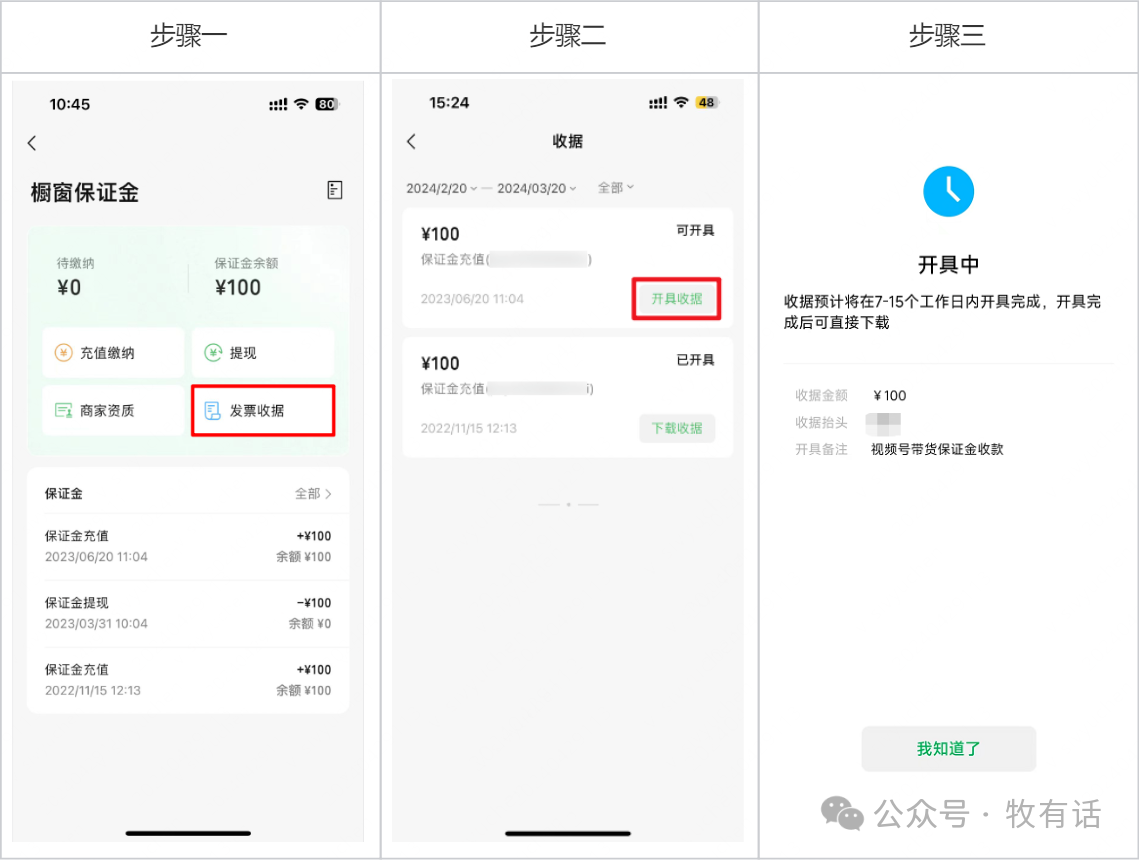Expand 保证金 list via 全部 chevron
The width and height of the screenshot is (1139, 860).
[313, 494]
